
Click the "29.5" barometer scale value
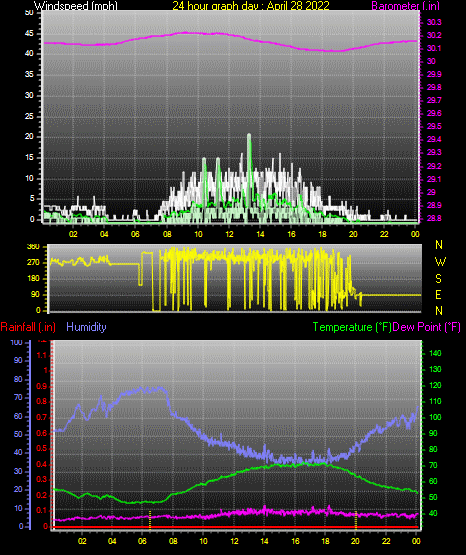[434, 126]
